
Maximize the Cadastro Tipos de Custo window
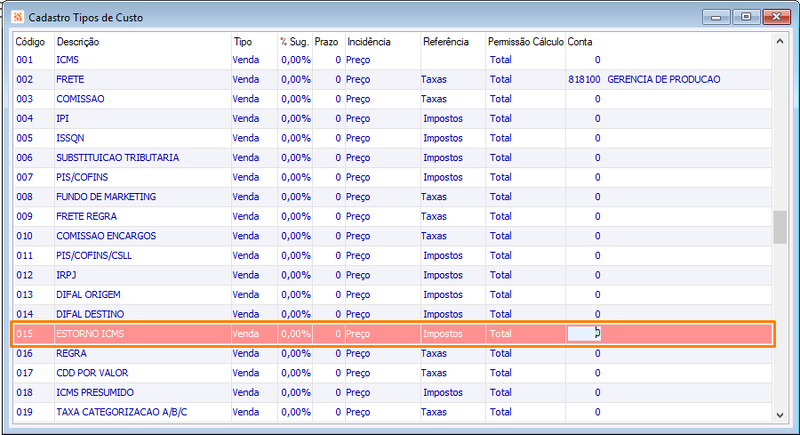746,17
